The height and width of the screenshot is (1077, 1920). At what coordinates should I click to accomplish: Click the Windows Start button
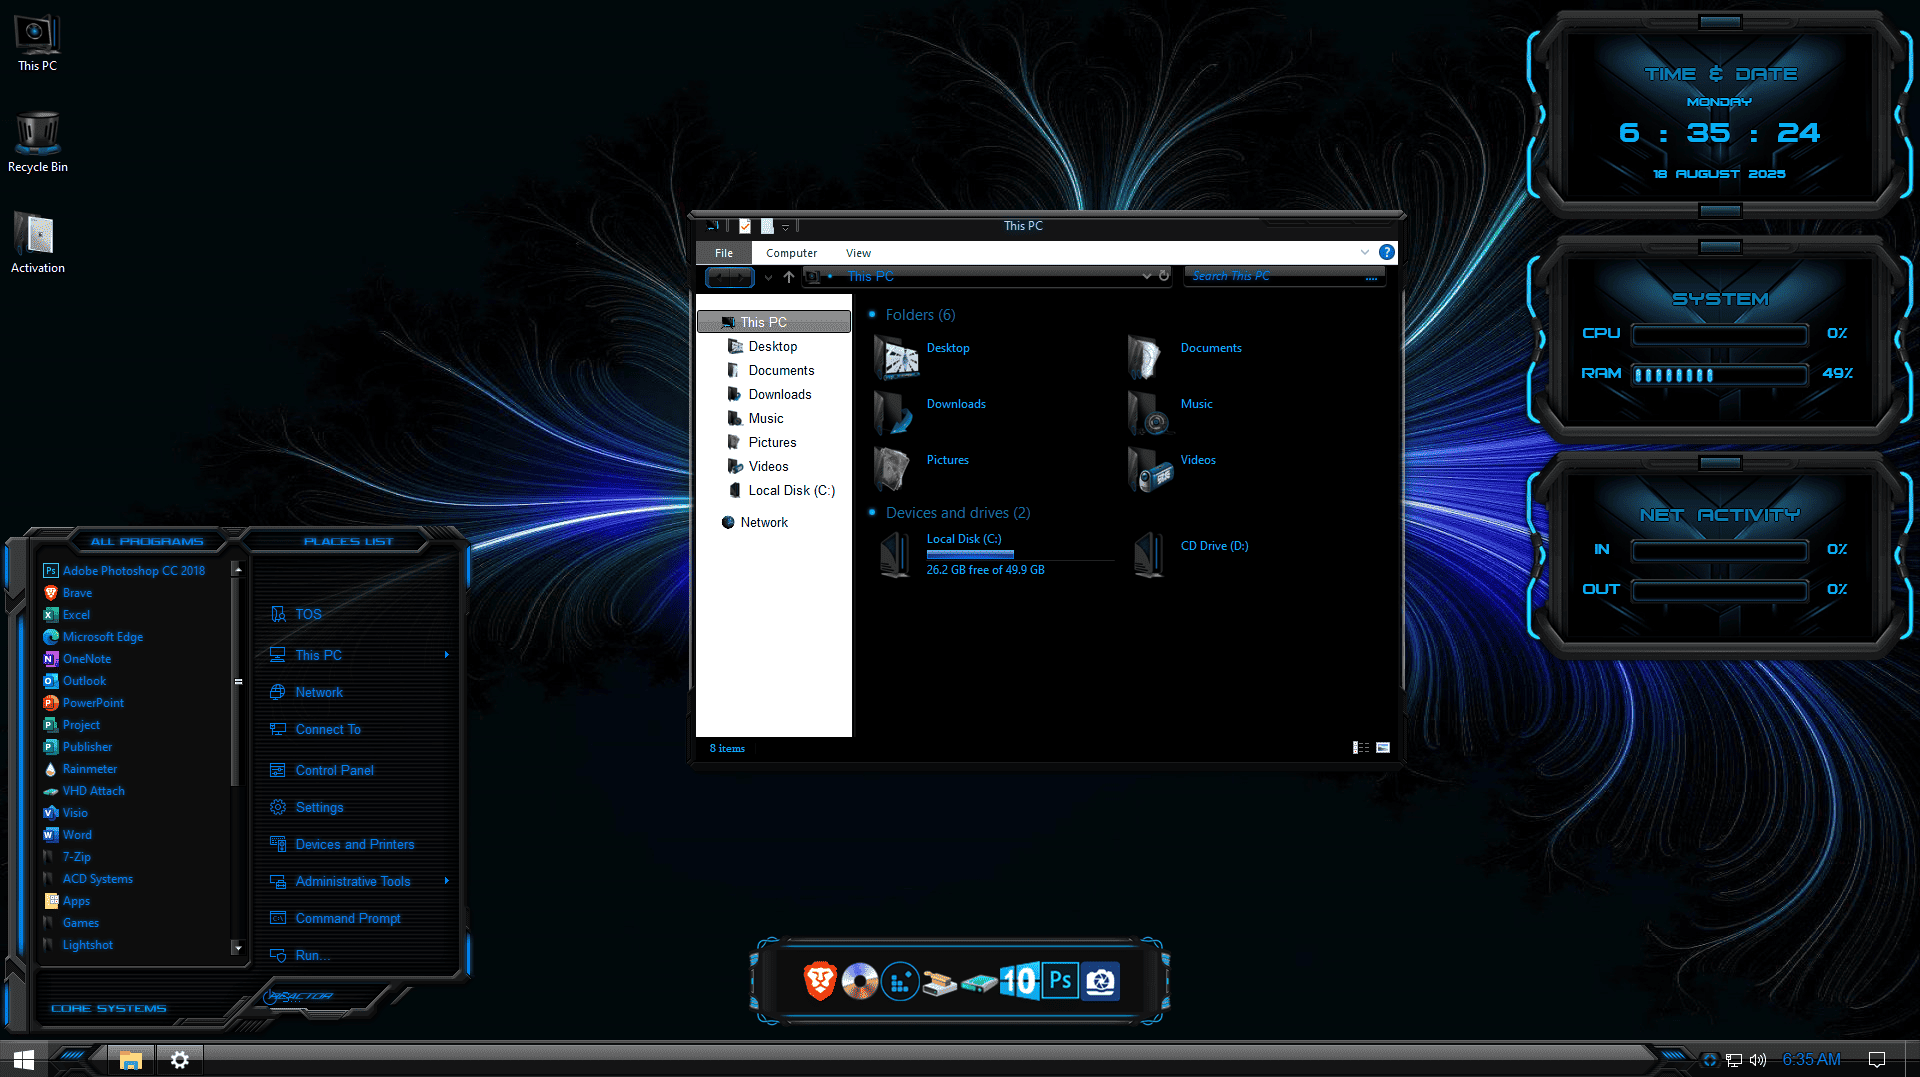(x=24, y=1059)
